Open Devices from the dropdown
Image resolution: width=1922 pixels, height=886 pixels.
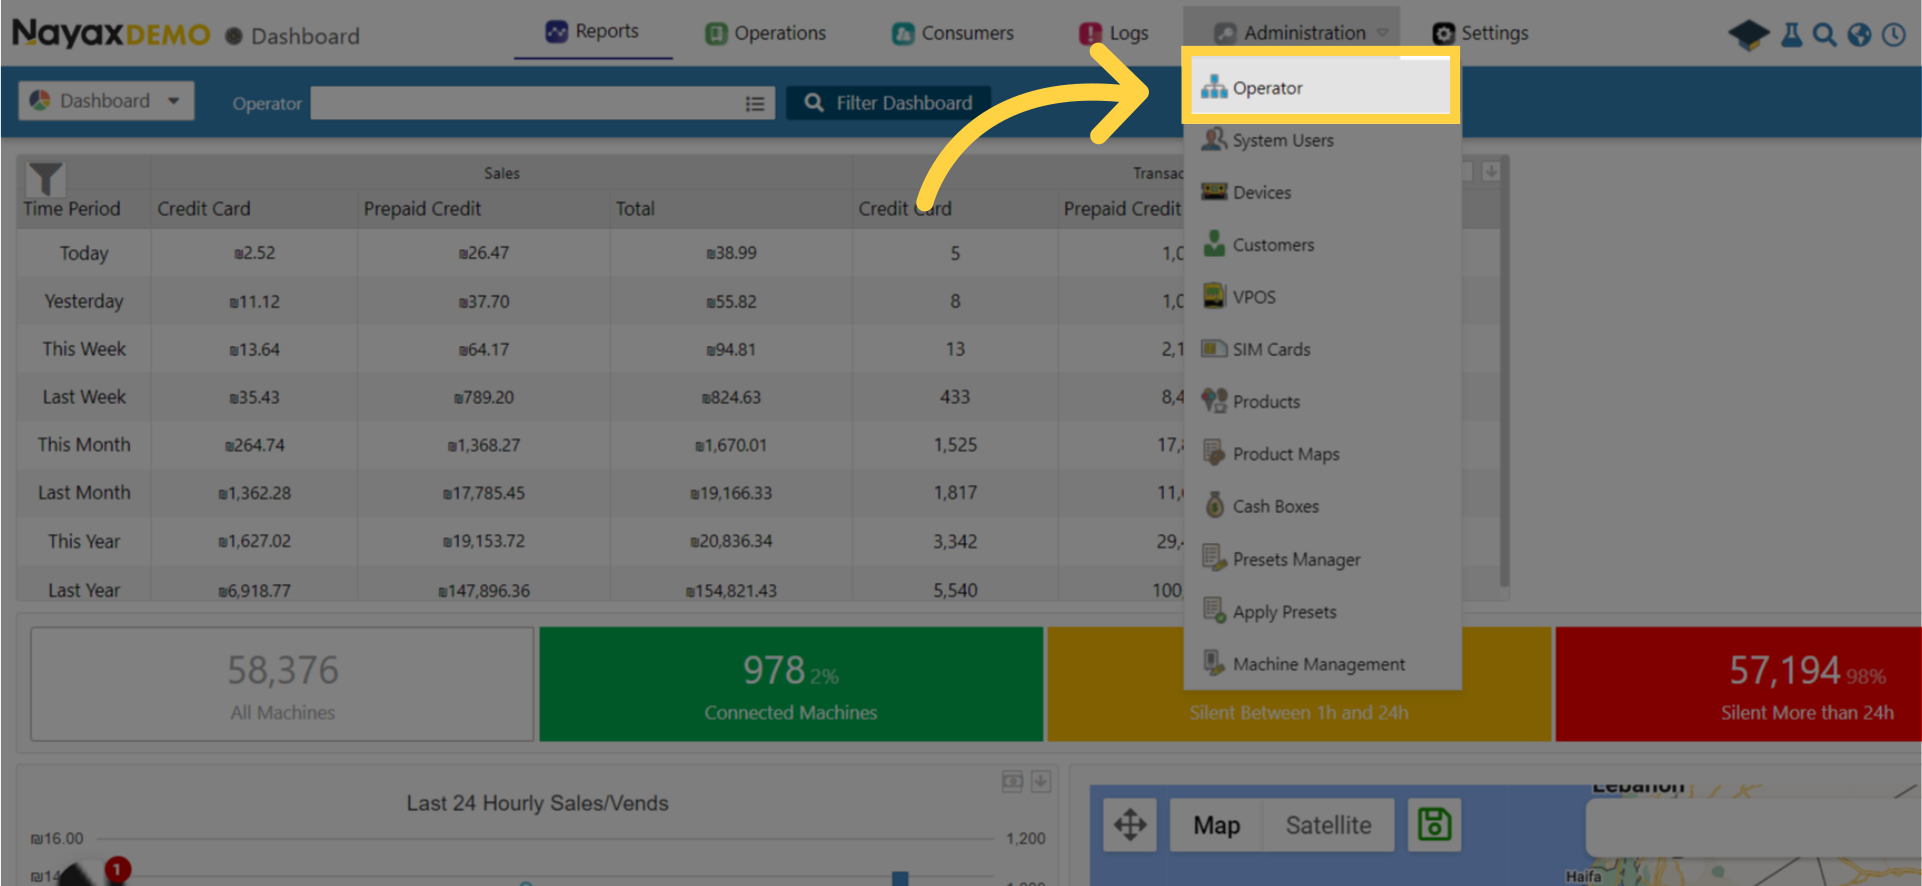tap(1320, 192)
